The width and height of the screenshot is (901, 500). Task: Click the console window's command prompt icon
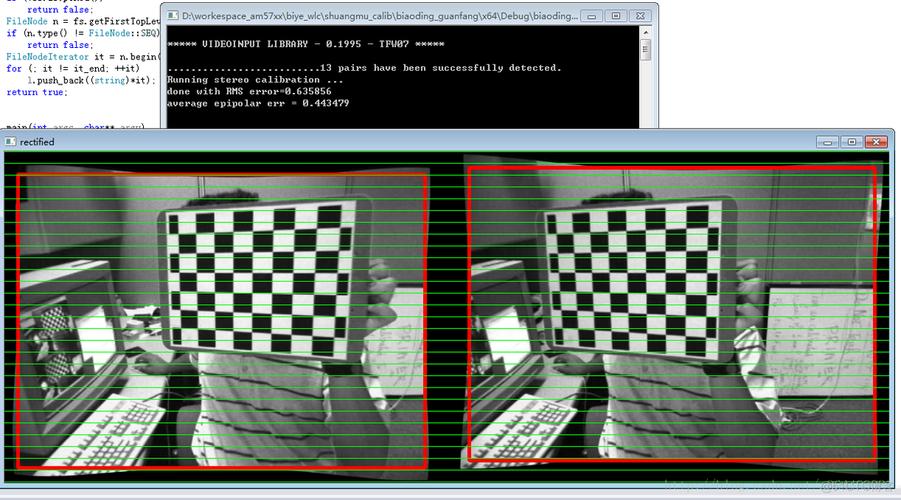173,16
